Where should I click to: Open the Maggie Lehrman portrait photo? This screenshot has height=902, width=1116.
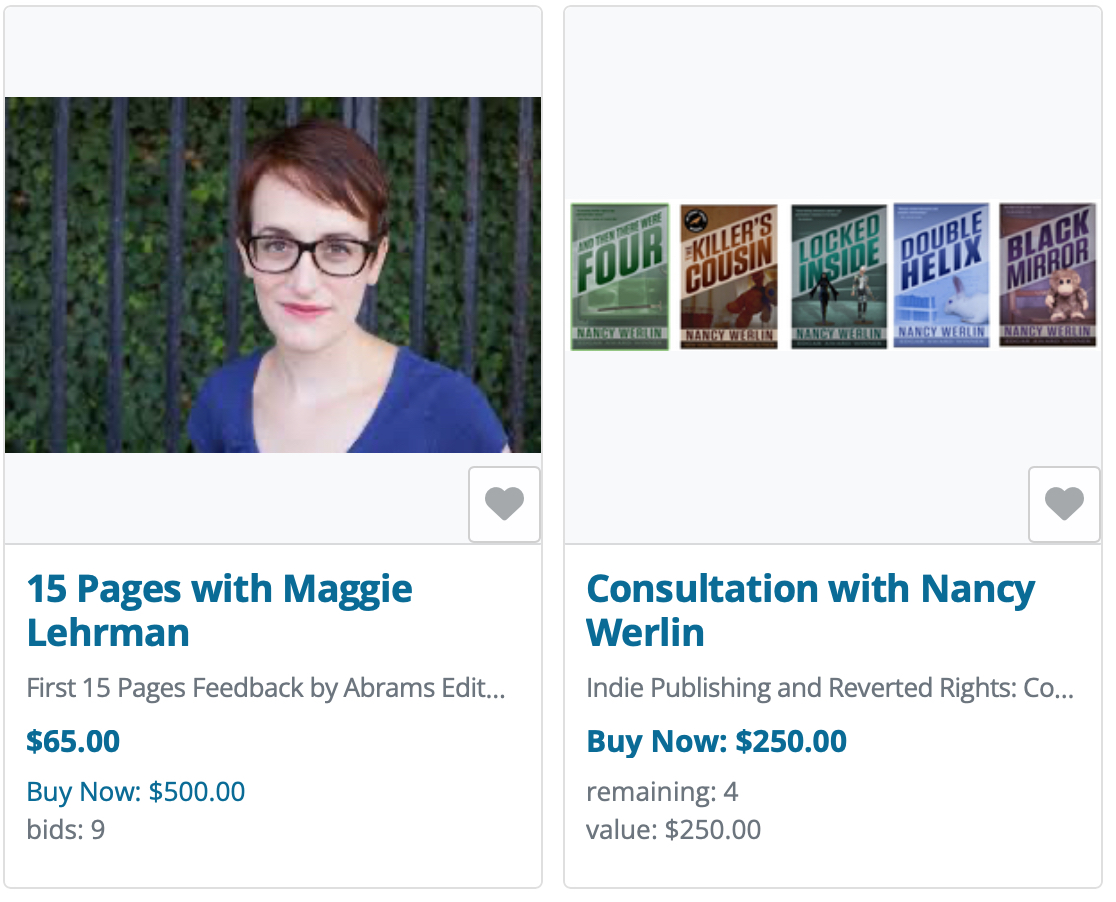tap(273, 275)
